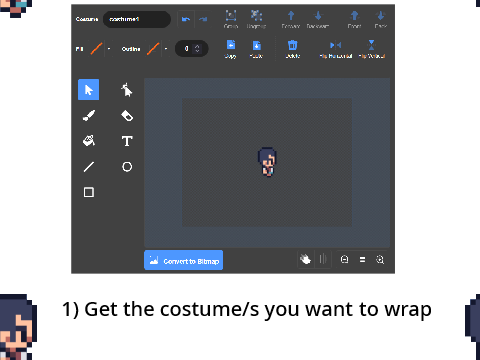Zoom in on the canvas
480x360 pixels.
point(380,259)
